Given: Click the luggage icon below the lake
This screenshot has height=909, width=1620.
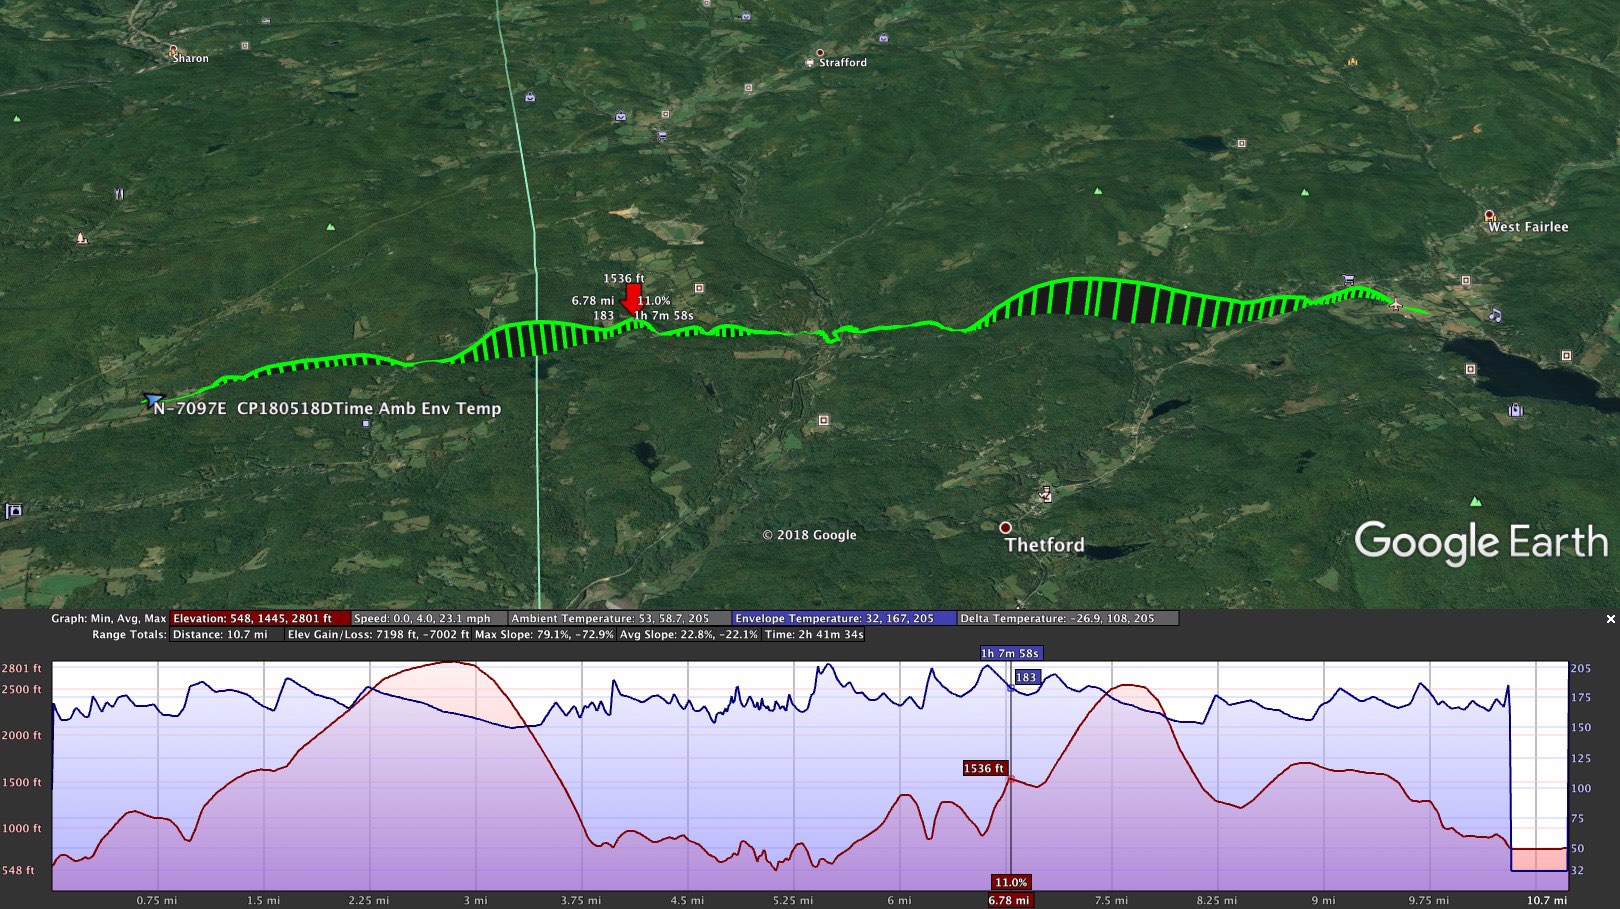Looking at the screenshot, I should point(1515,409).
